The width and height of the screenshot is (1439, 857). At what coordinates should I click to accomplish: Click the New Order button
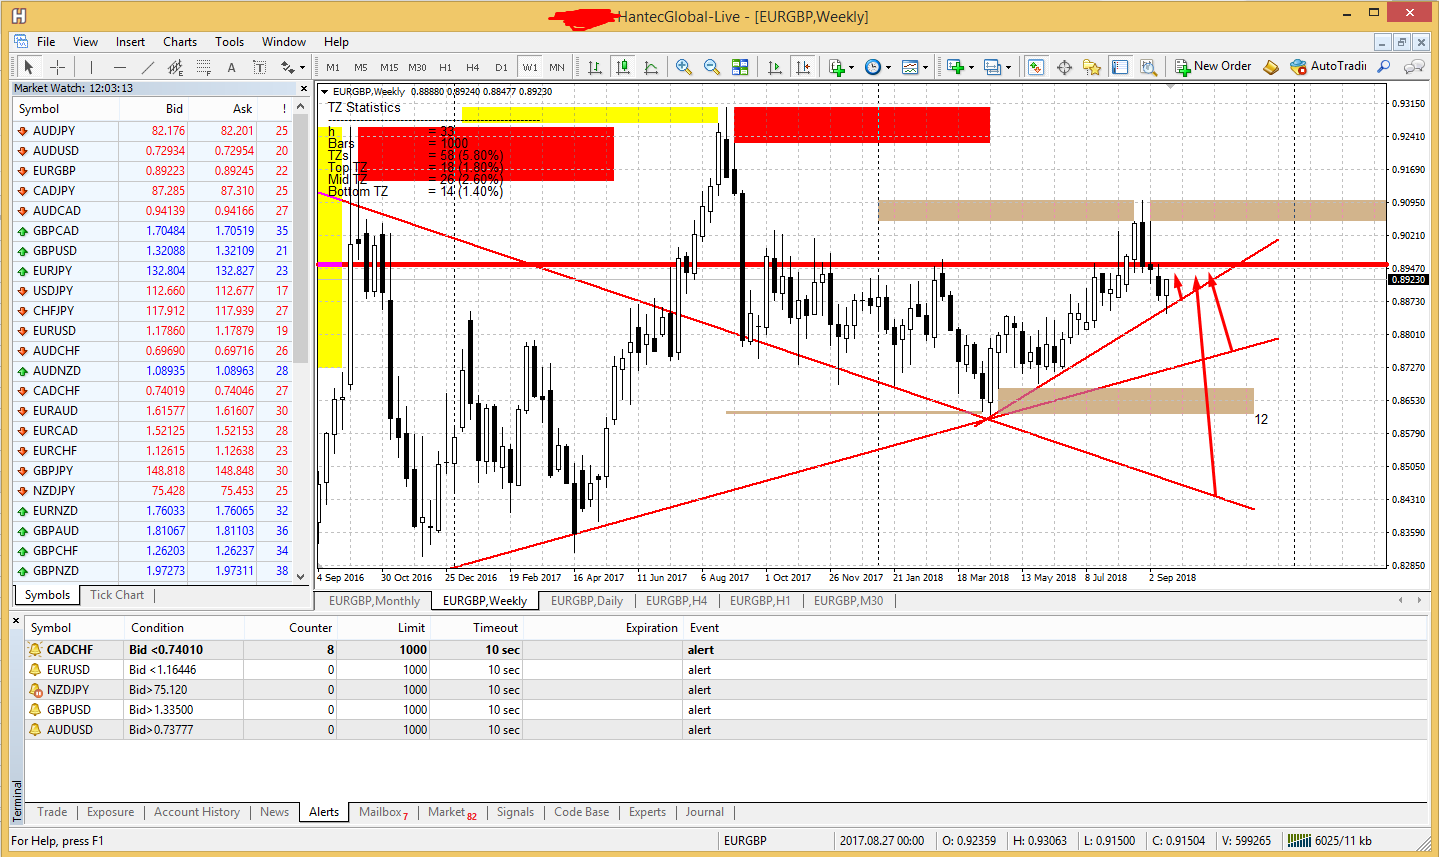point(1213,67)
